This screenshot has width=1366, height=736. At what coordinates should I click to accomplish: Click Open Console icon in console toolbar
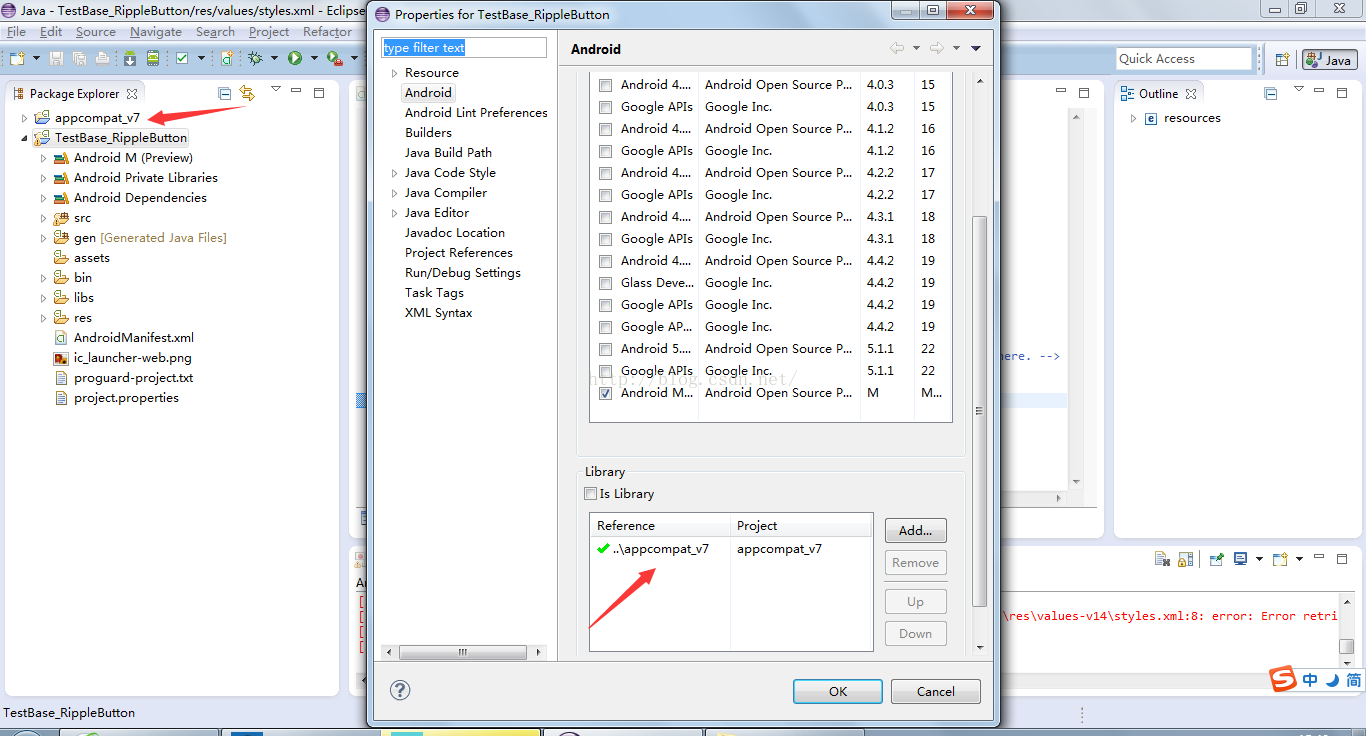pyautogui.click(x=1280, y=559)
